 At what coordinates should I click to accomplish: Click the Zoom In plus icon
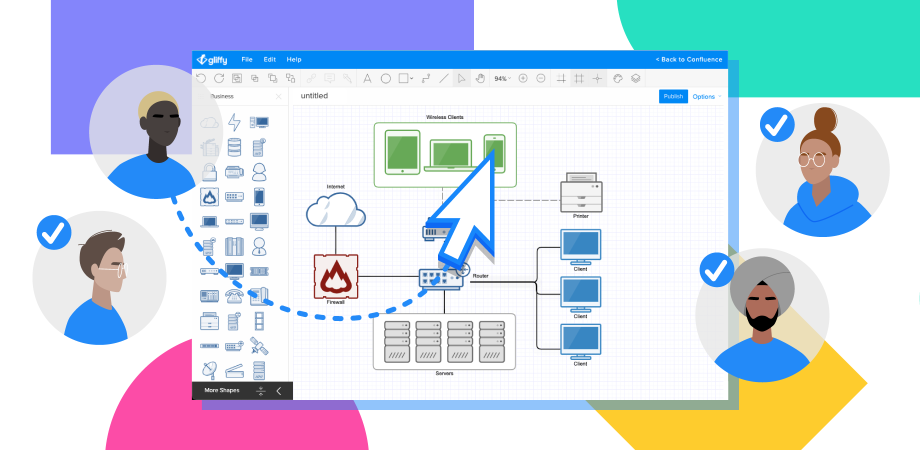pos(523,78)
